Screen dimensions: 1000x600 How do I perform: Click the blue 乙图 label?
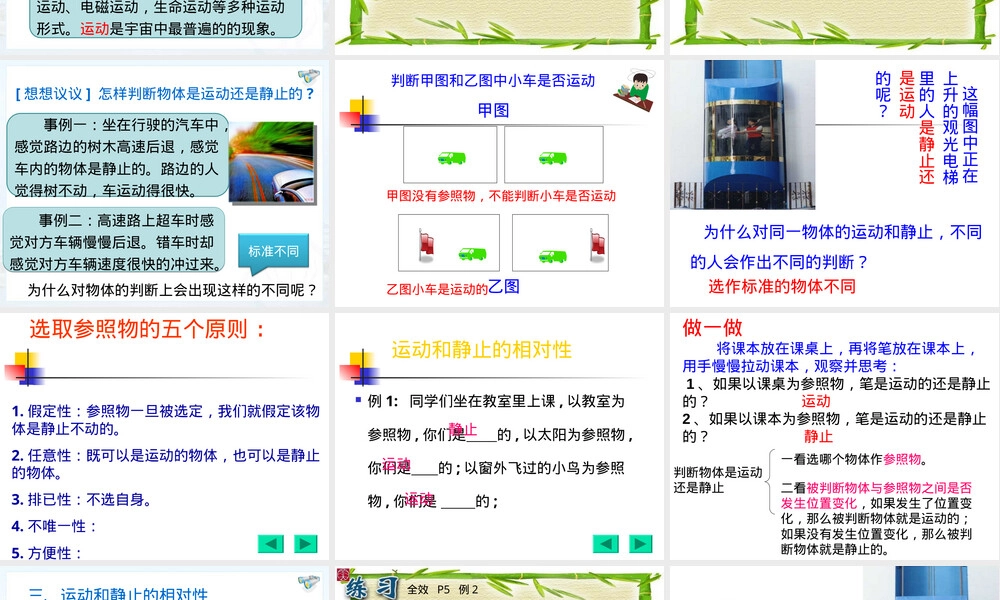(x=504, y=287)
